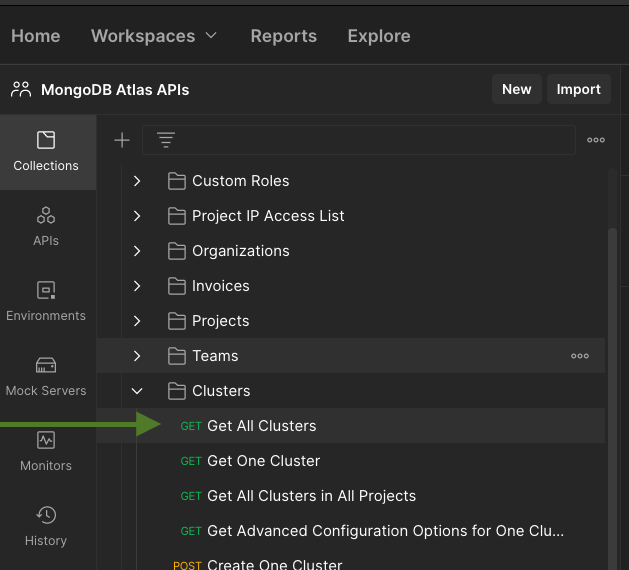Screen dimensions: 629x570
Task: Expand the Organizations folder chevron
Action: point(137,251)
